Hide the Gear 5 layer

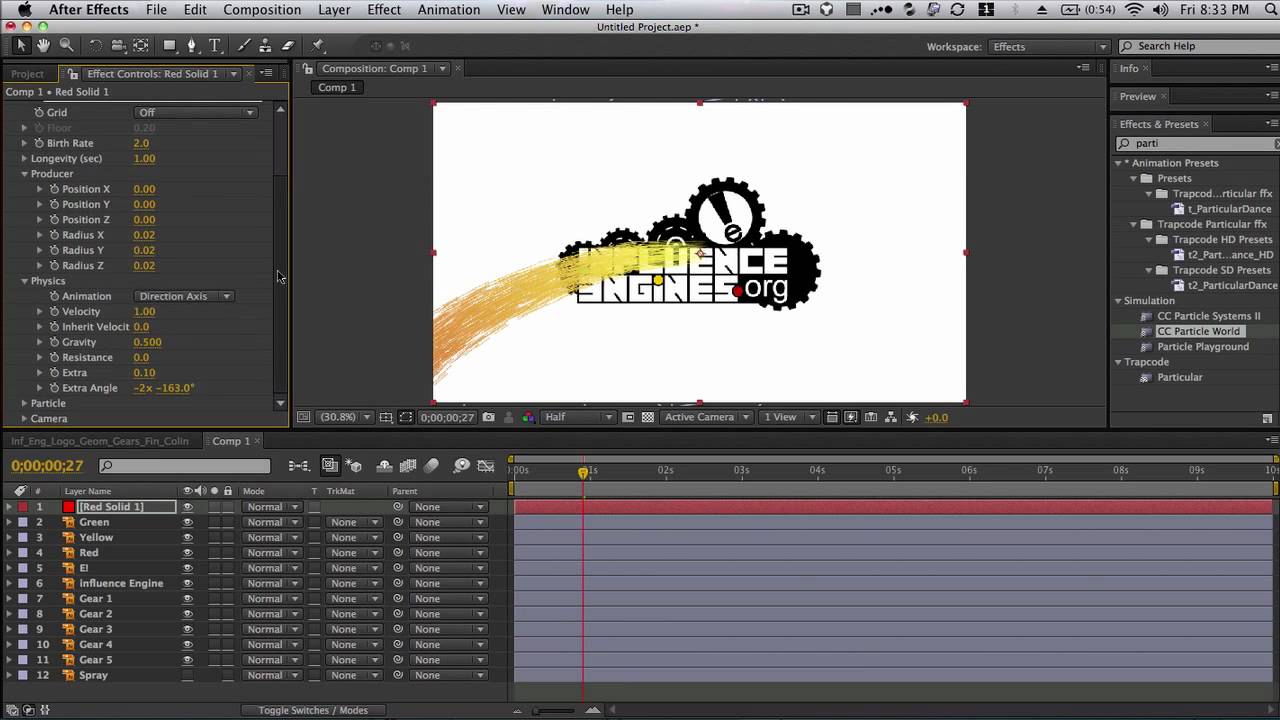pos(187,660)
